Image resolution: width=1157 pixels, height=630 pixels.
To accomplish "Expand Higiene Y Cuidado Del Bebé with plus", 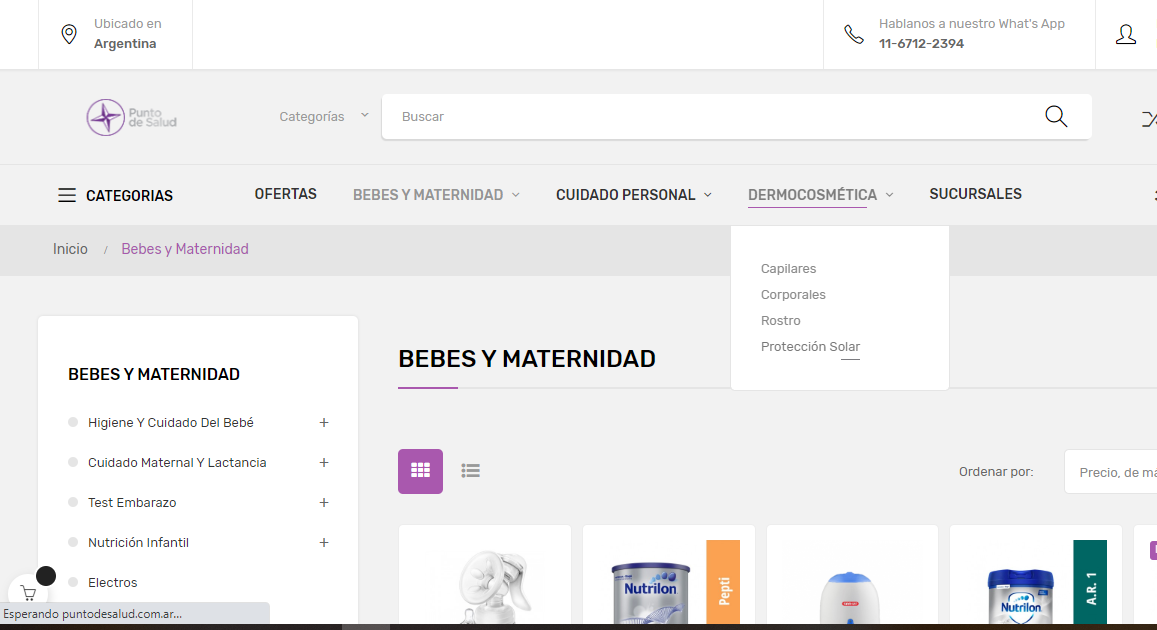I will 323,423.
